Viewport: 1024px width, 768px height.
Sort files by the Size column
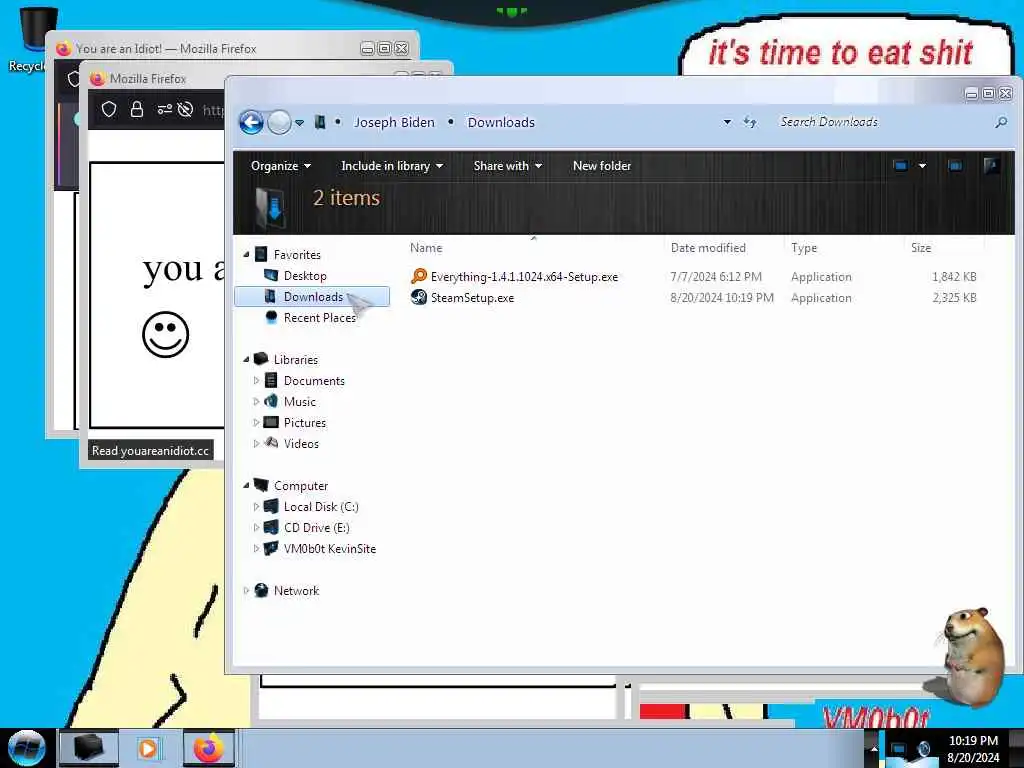click(x=921, y=248)
